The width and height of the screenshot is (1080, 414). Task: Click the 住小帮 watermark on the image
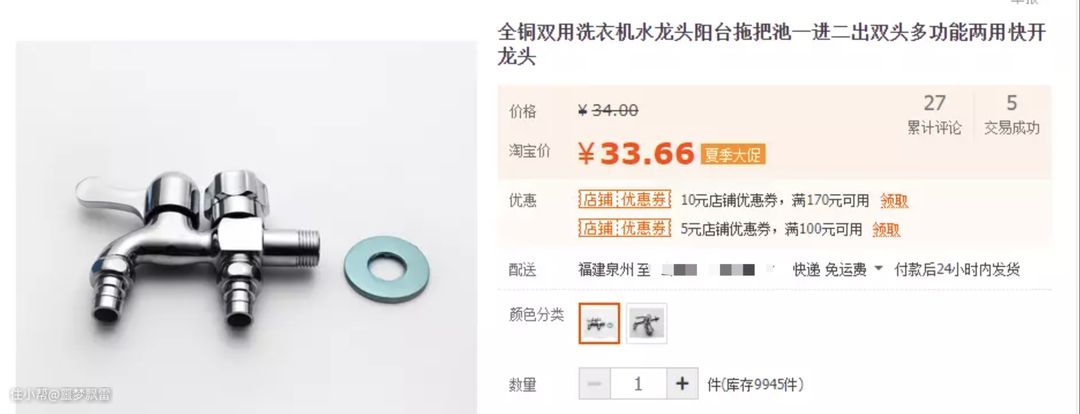61,395
